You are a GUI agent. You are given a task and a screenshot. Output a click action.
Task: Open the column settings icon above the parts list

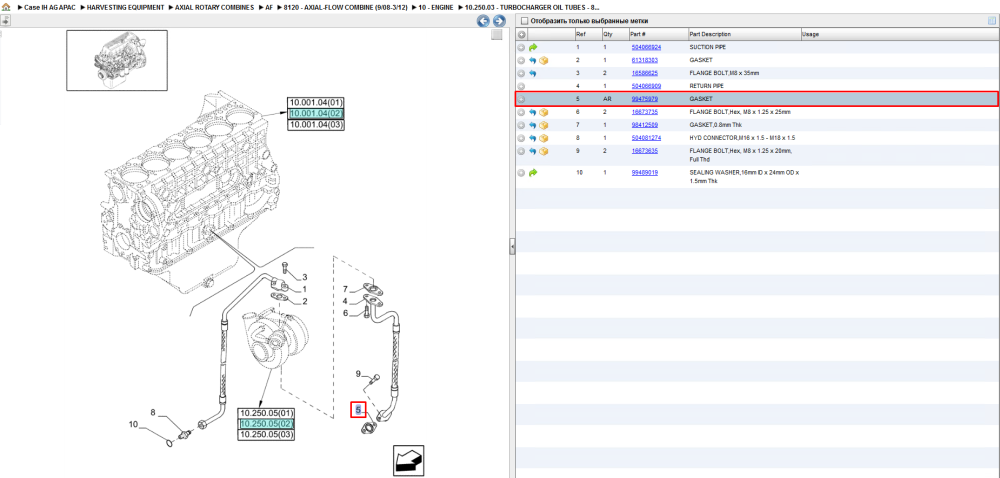click(992, 20)
